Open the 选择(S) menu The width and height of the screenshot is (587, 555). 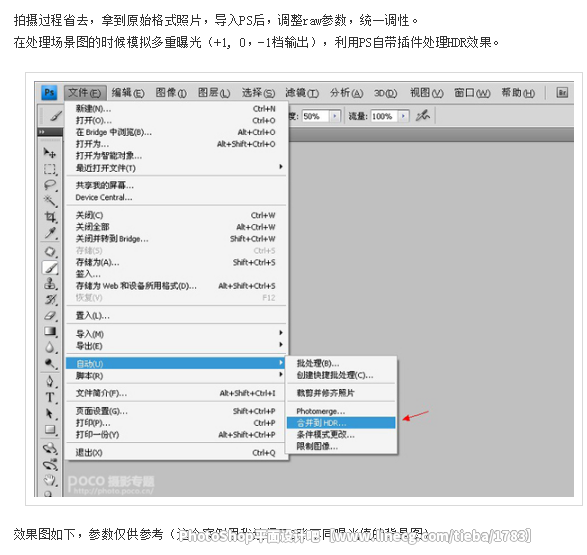258,93
